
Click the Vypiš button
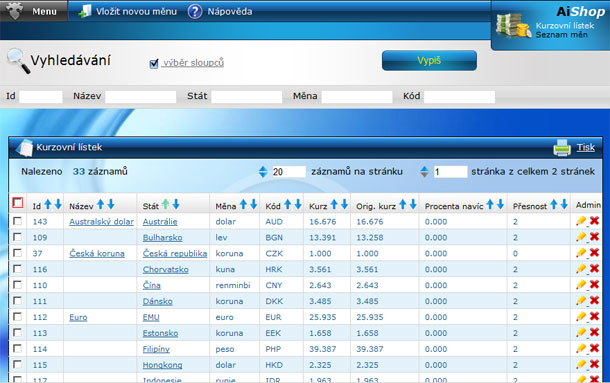click(429, 61)
